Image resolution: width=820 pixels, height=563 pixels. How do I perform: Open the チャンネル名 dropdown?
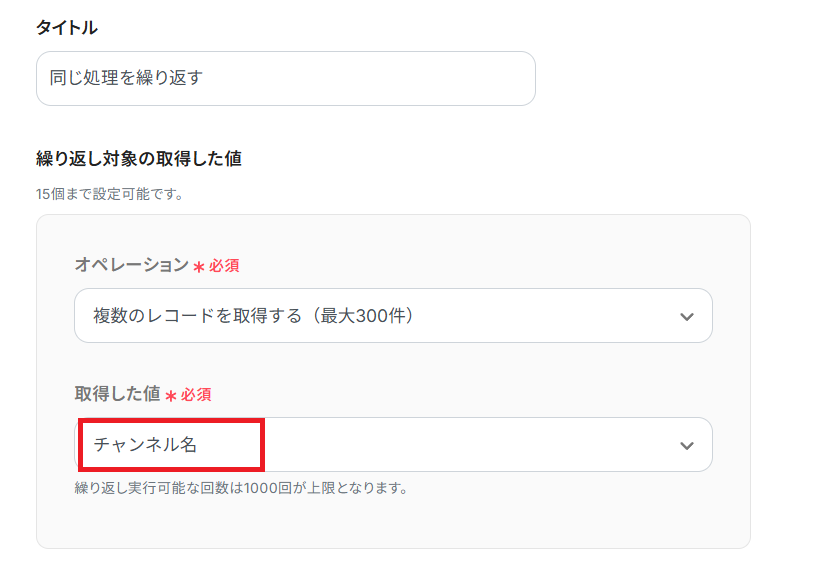click(x=392, y=445)
